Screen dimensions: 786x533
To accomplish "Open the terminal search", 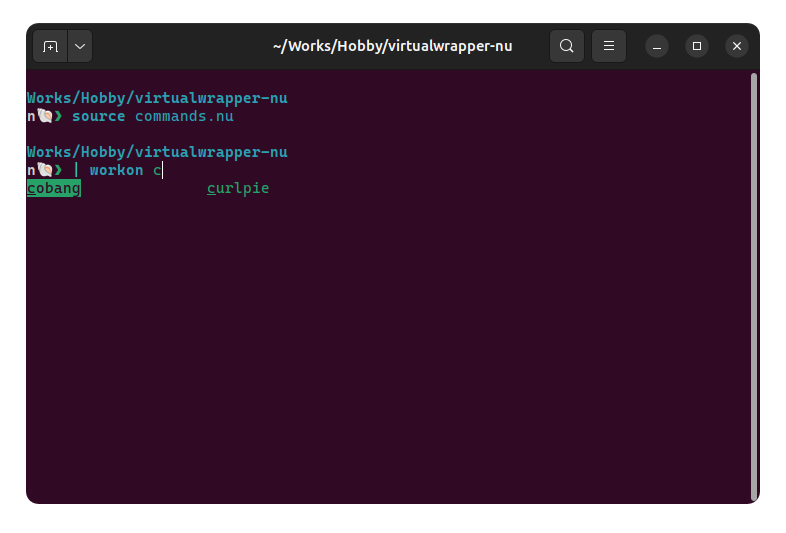I will tap(566, 46).
